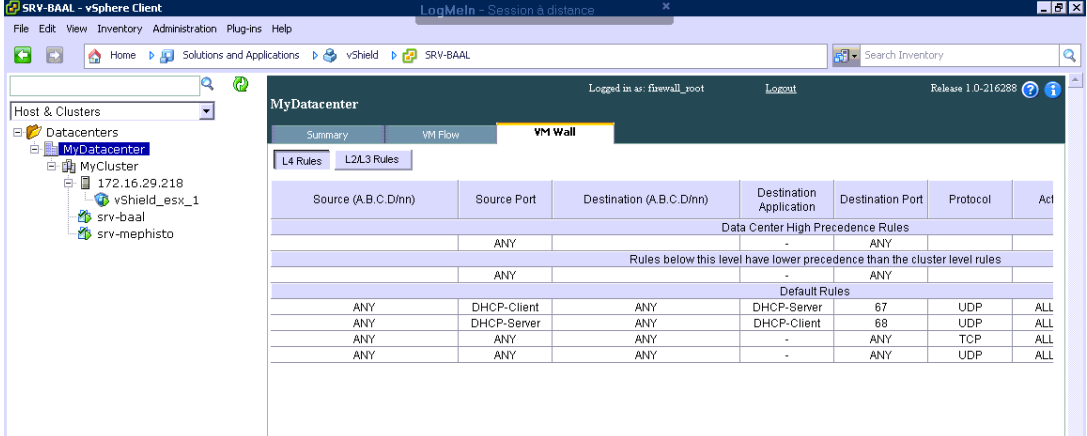Collapse the 172.16.29.218 host node
This screenshot has height=436, width=1087.
click(70, 183)
